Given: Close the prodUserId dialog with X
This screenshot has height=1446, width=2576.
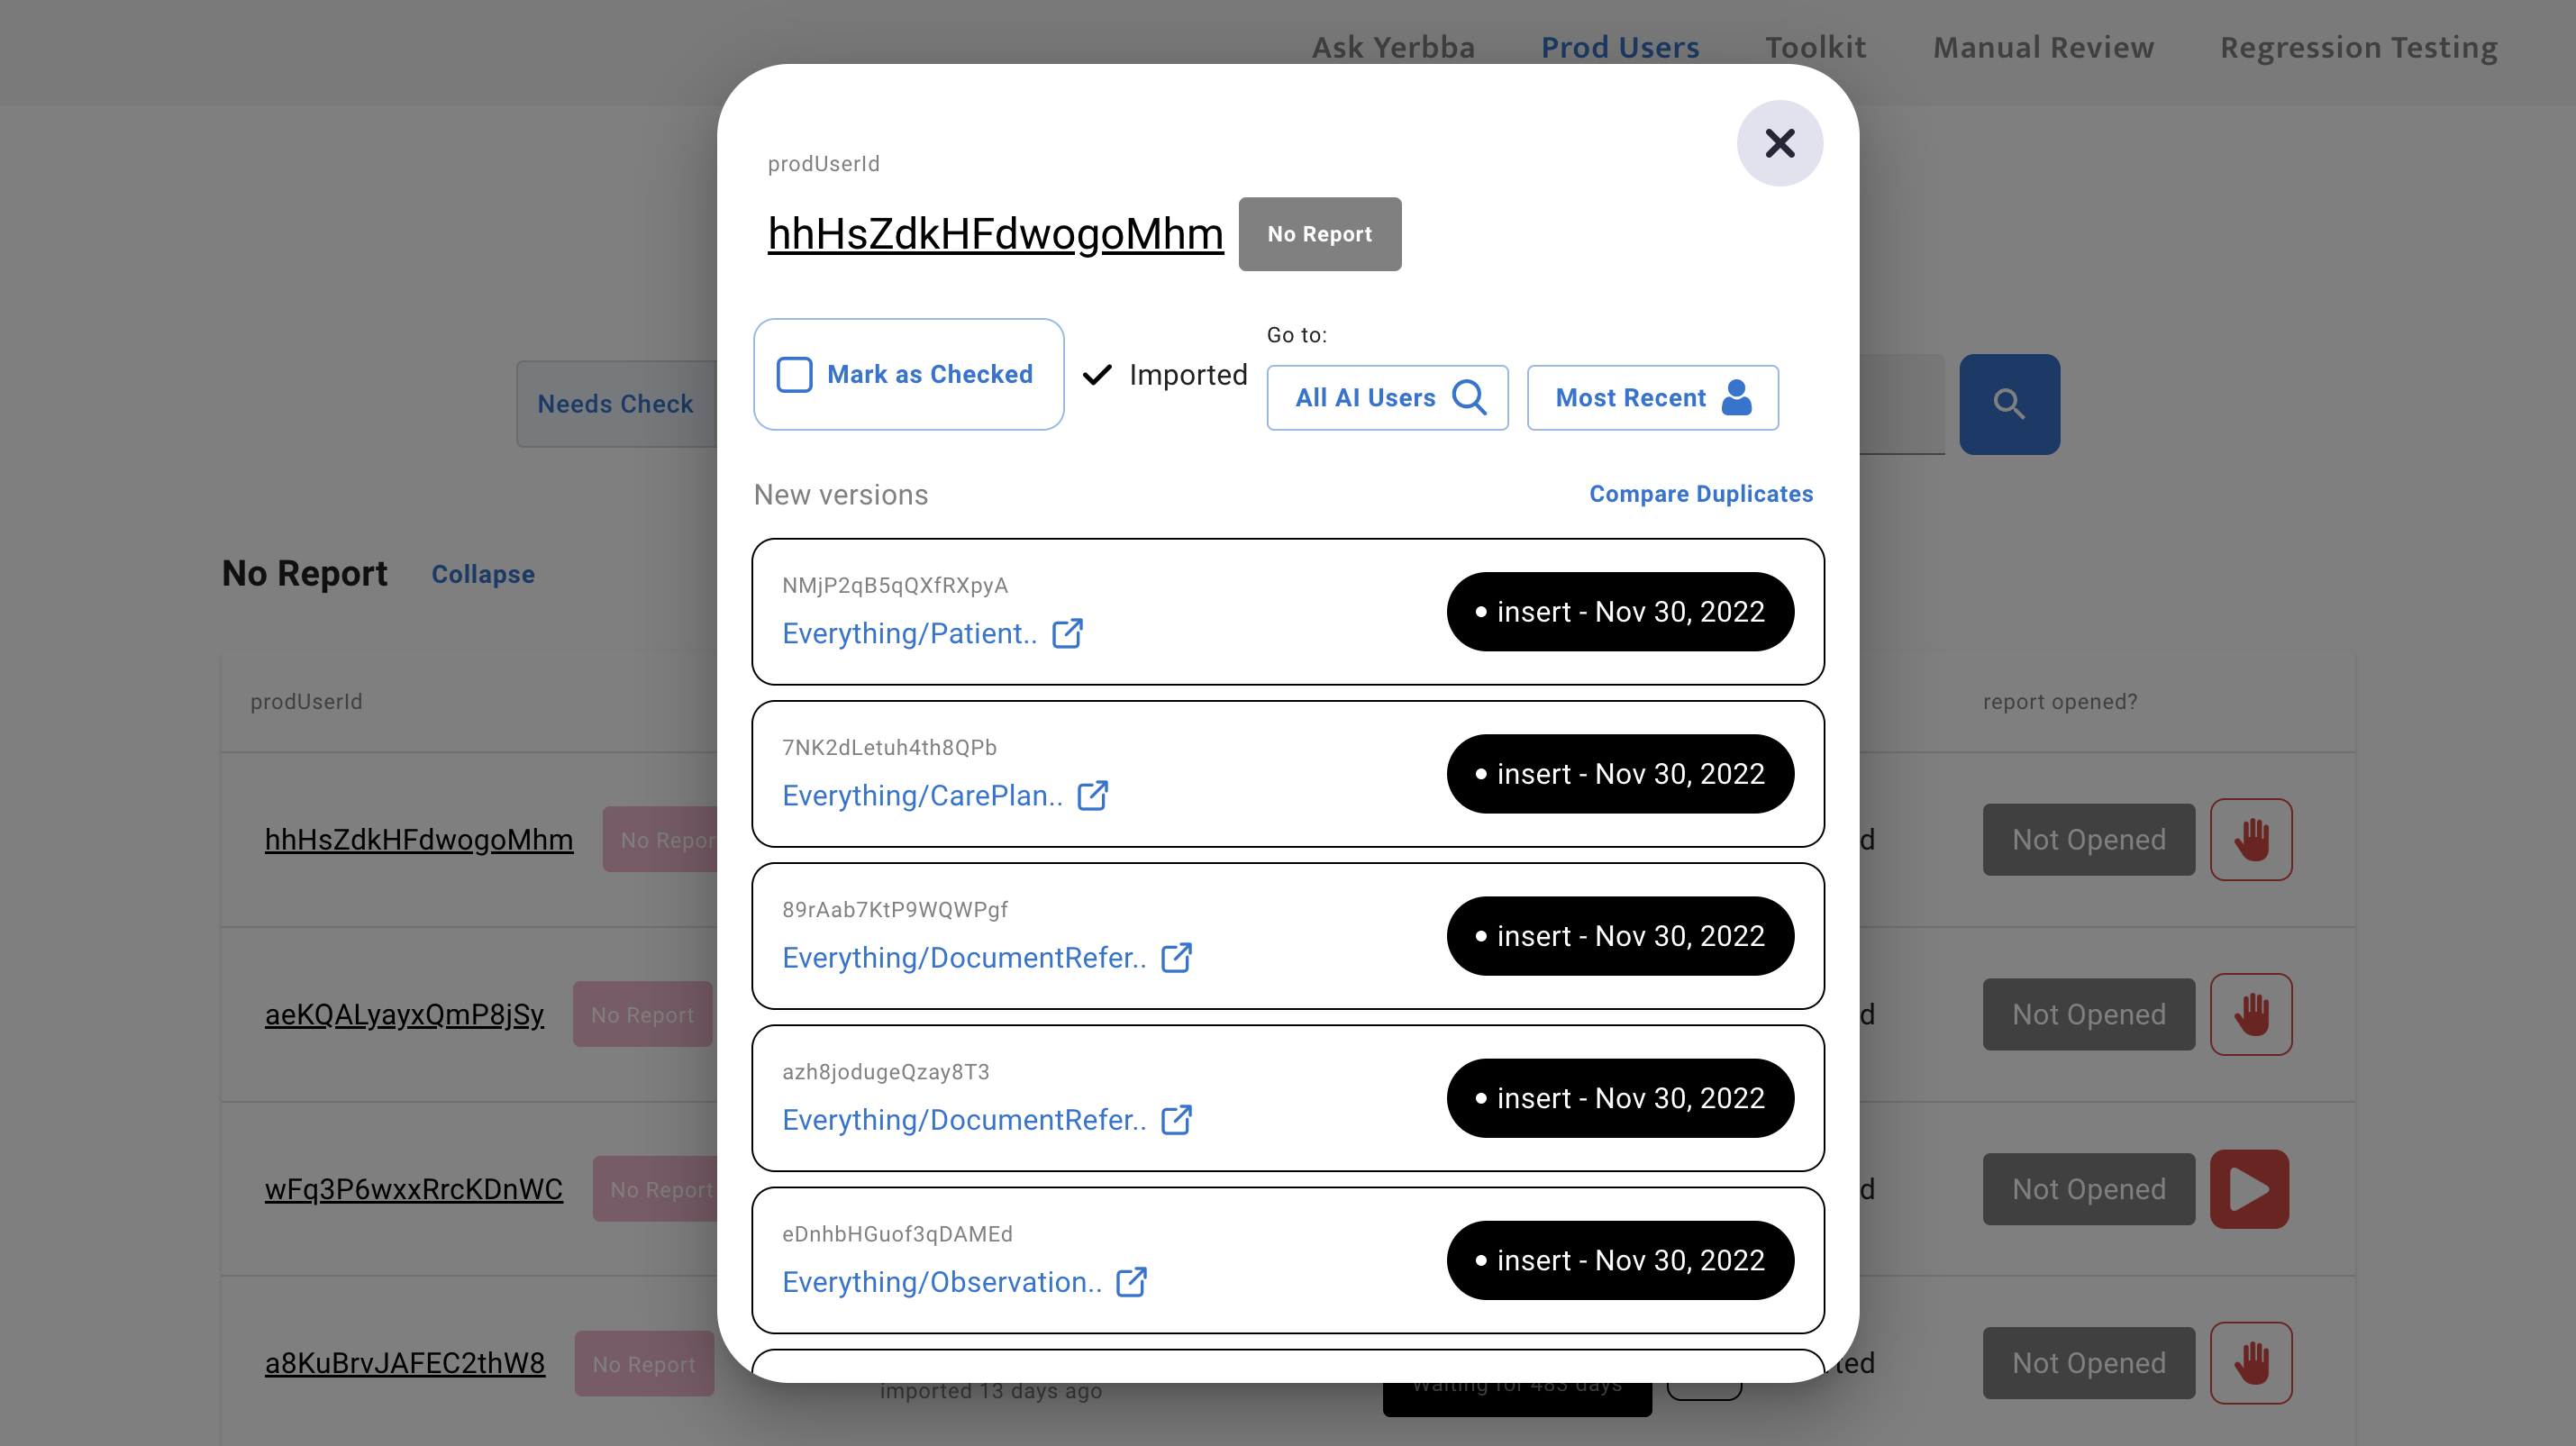Looking at the screenshot, I should point(1779,143).
